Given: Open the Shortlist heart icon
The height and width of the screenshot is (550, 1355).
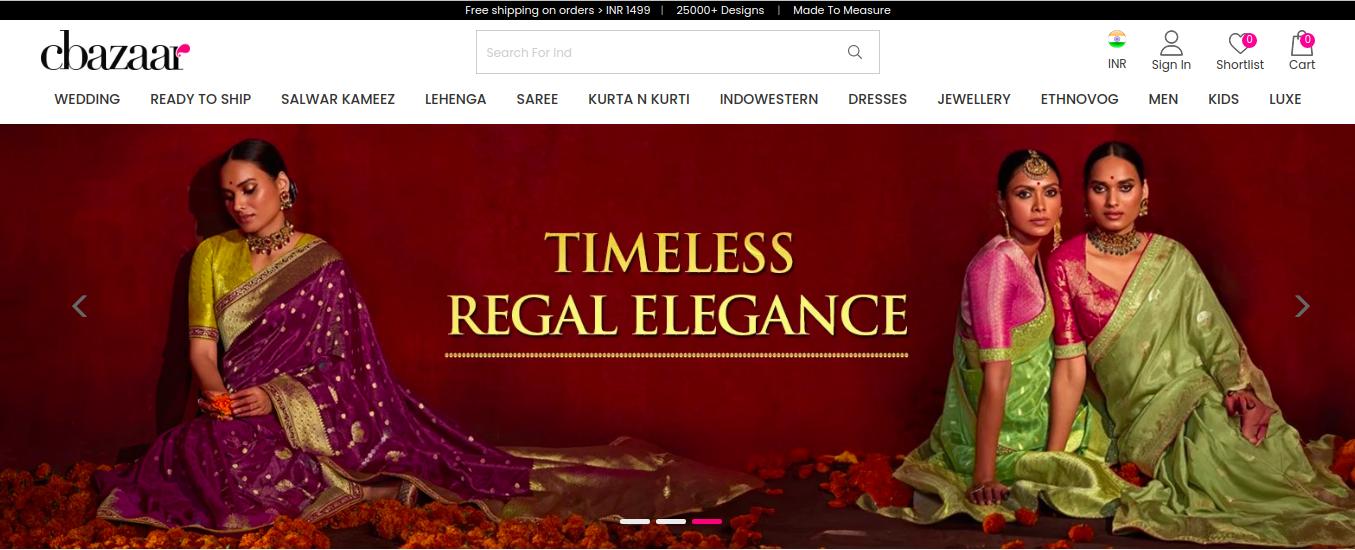Looking at the screenshot, I should point(1240,50).
